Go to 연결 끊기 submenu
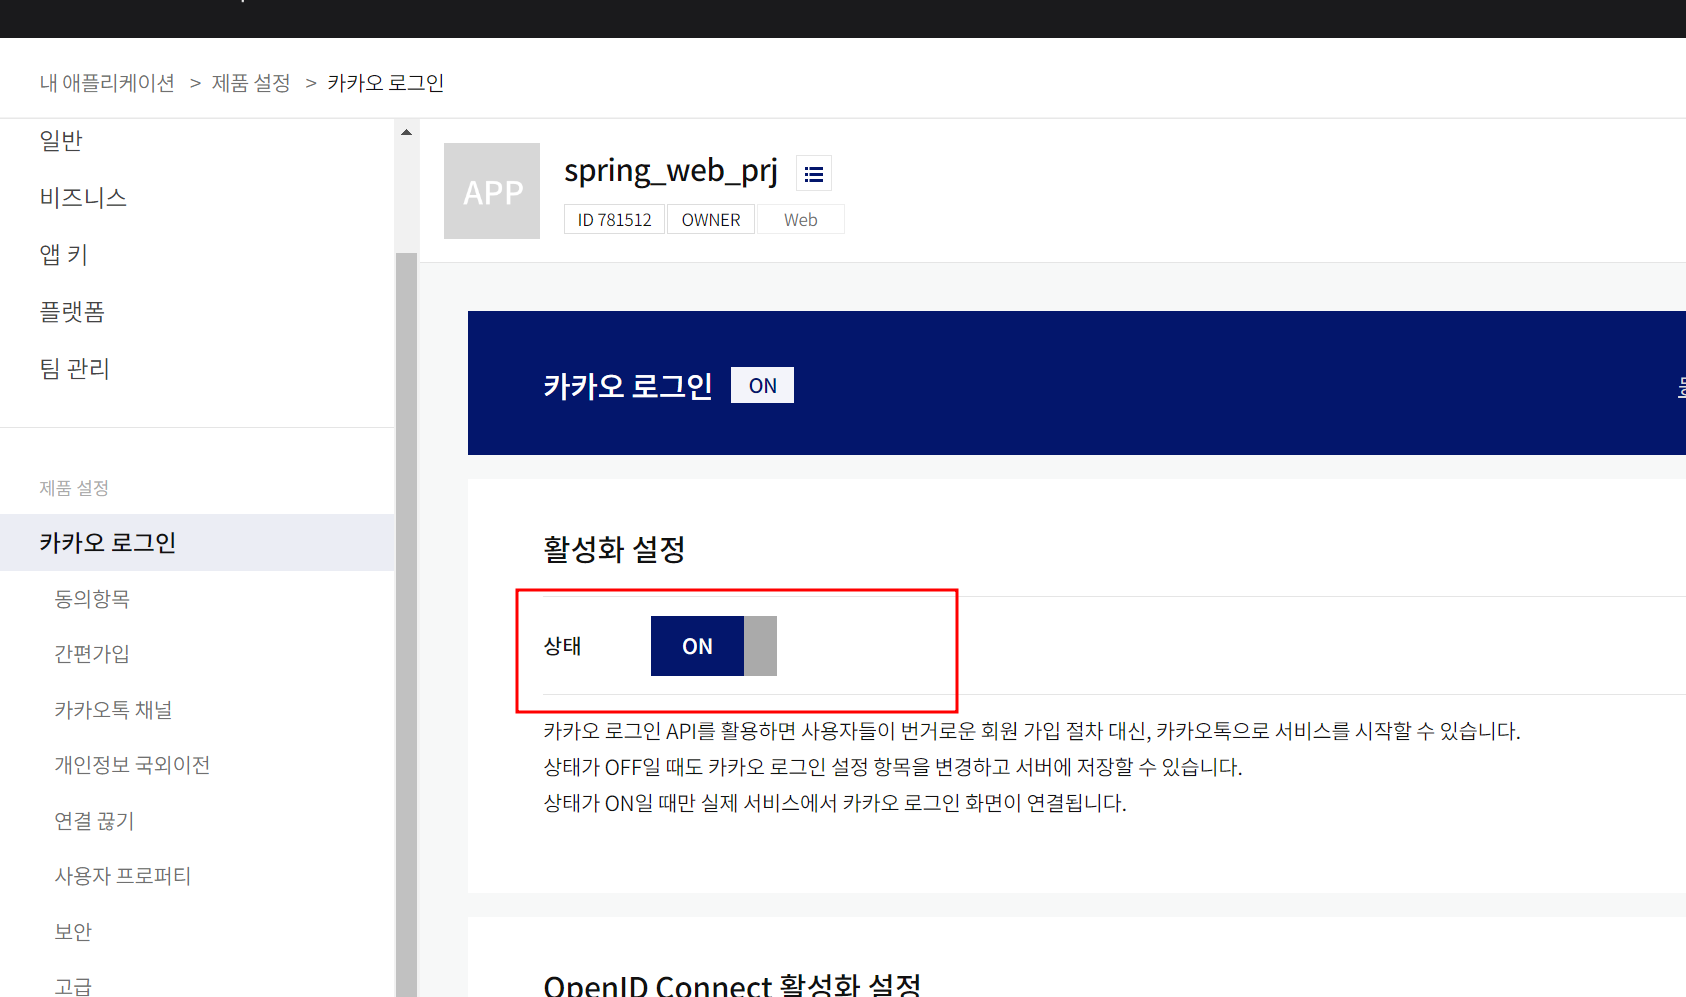Image resolution: width=1686 pixels, height=997 pixels. click(x=94, y=821)
